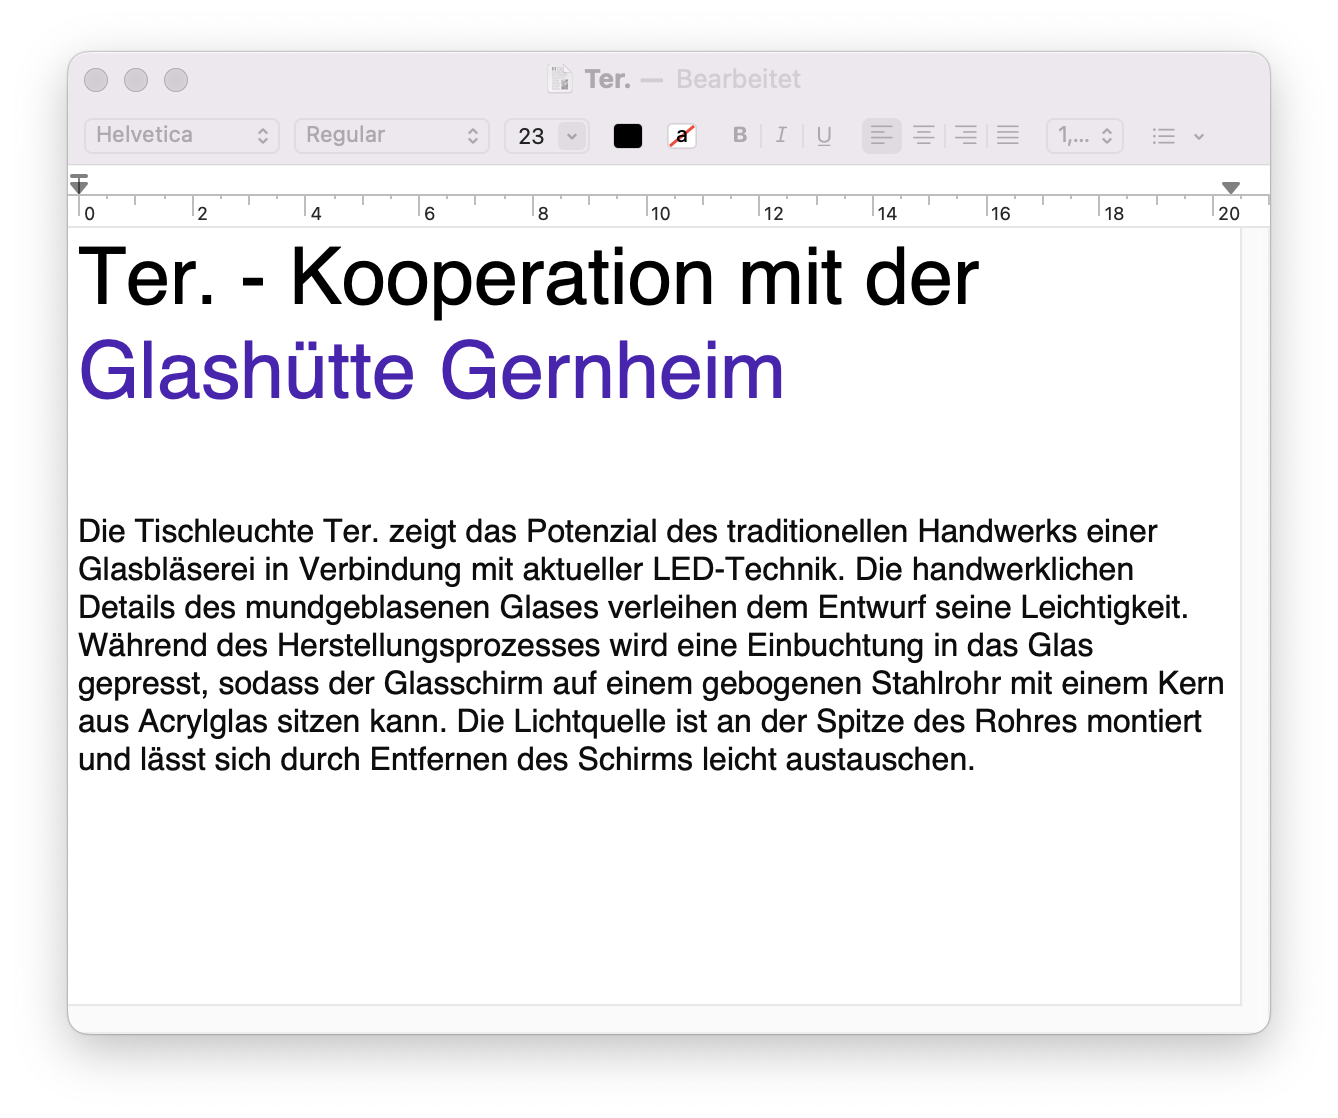
Task: Click the word "Potenzial" in the paragraph
Action: pyautogui.click(x=592, y=531)
